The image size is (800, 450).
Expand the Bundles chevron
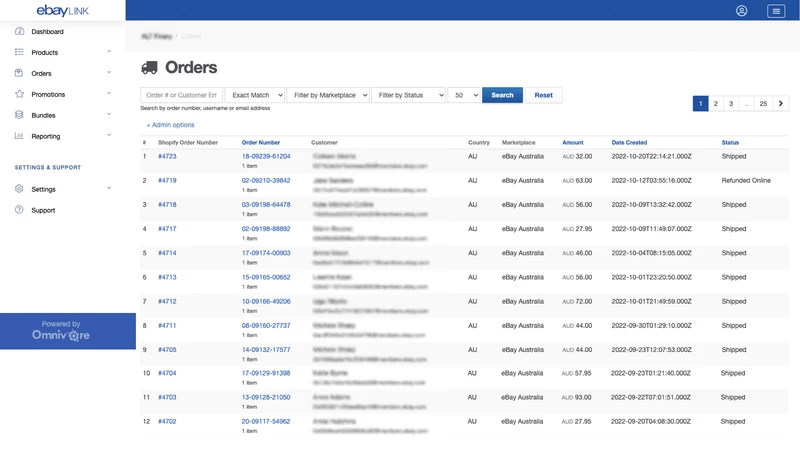[109, 114]
